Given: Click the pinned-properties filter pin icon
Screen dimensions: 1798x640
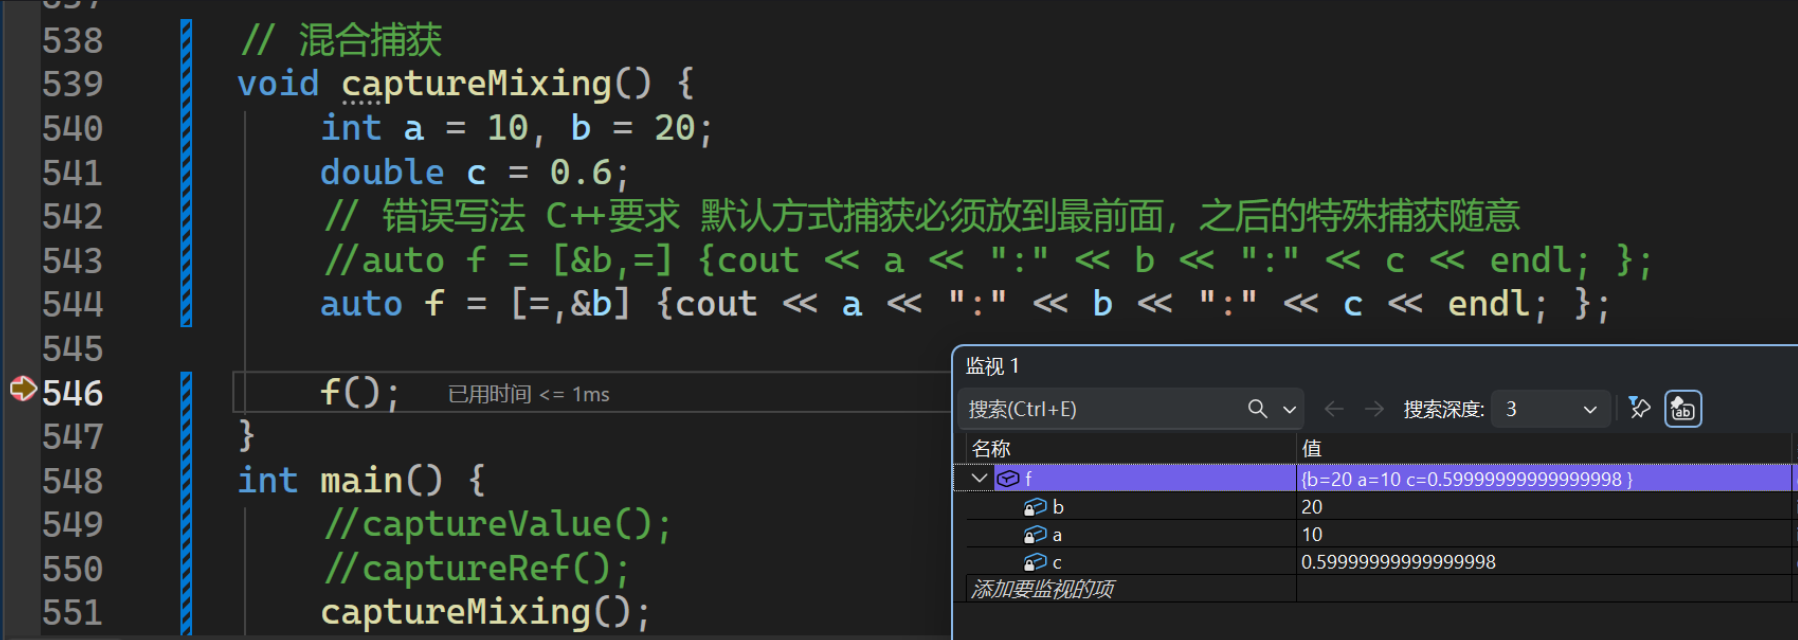Looking at the screenshot, I should click(x=1639, y=408).
